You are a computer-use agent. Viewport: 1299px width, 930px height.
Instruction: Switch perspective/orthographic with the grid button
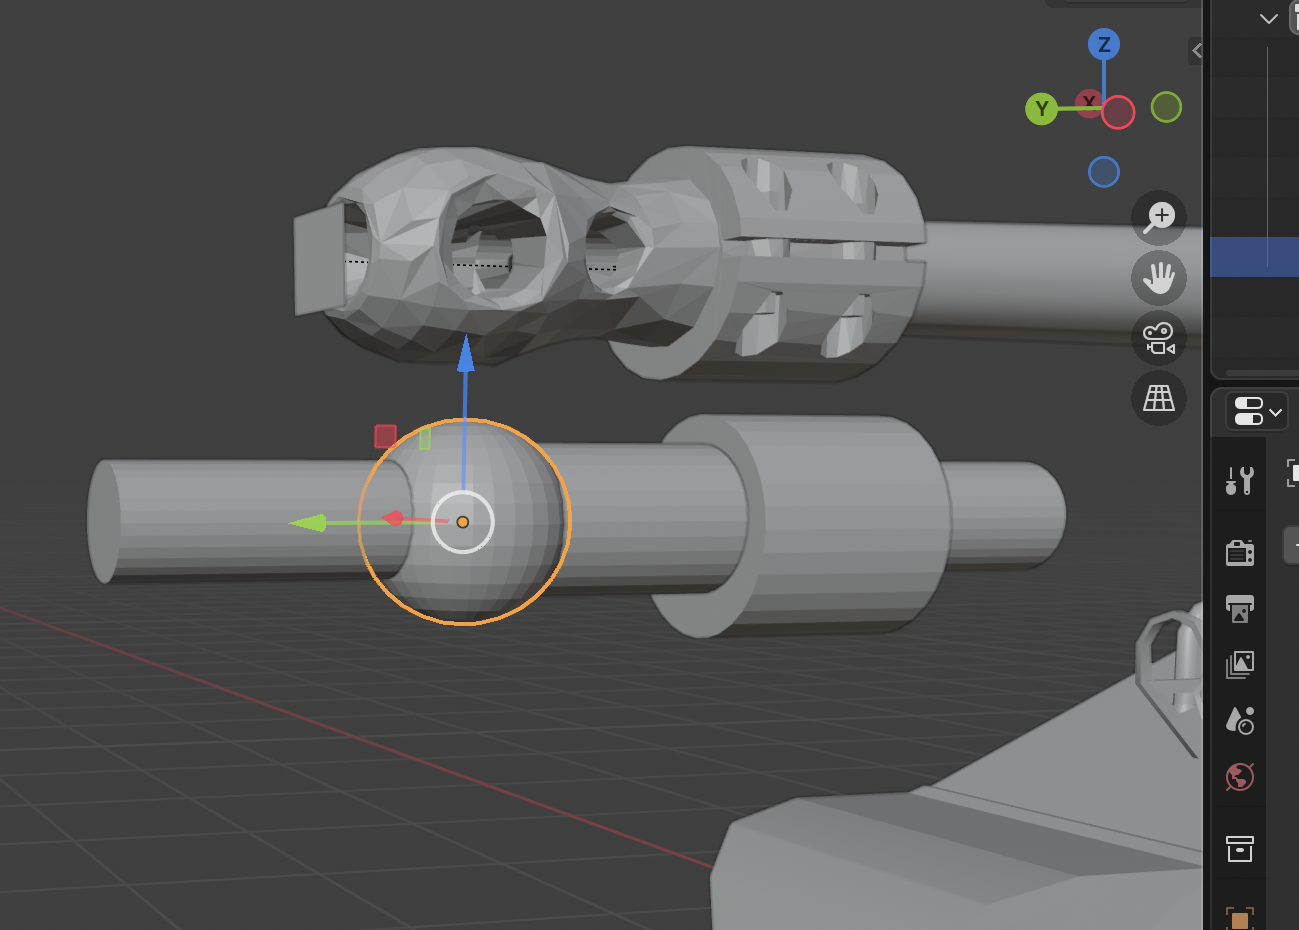1159,398
